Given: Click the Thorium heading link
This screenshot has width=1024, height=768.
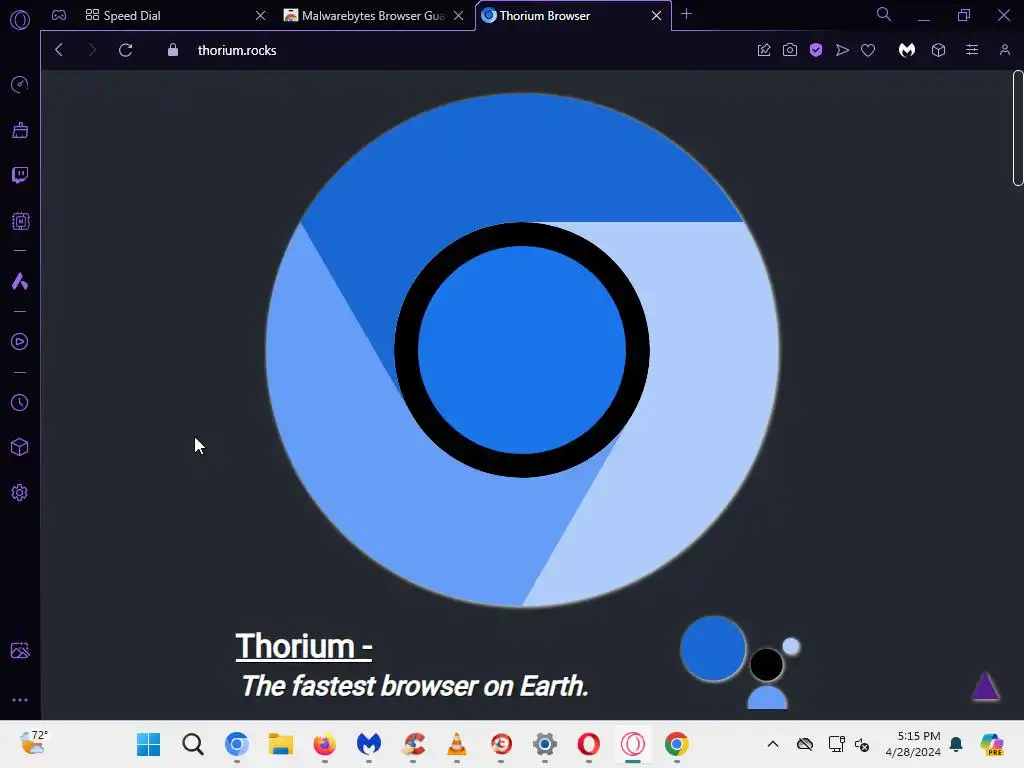Looking at the screenshot, I should (304, 647).
